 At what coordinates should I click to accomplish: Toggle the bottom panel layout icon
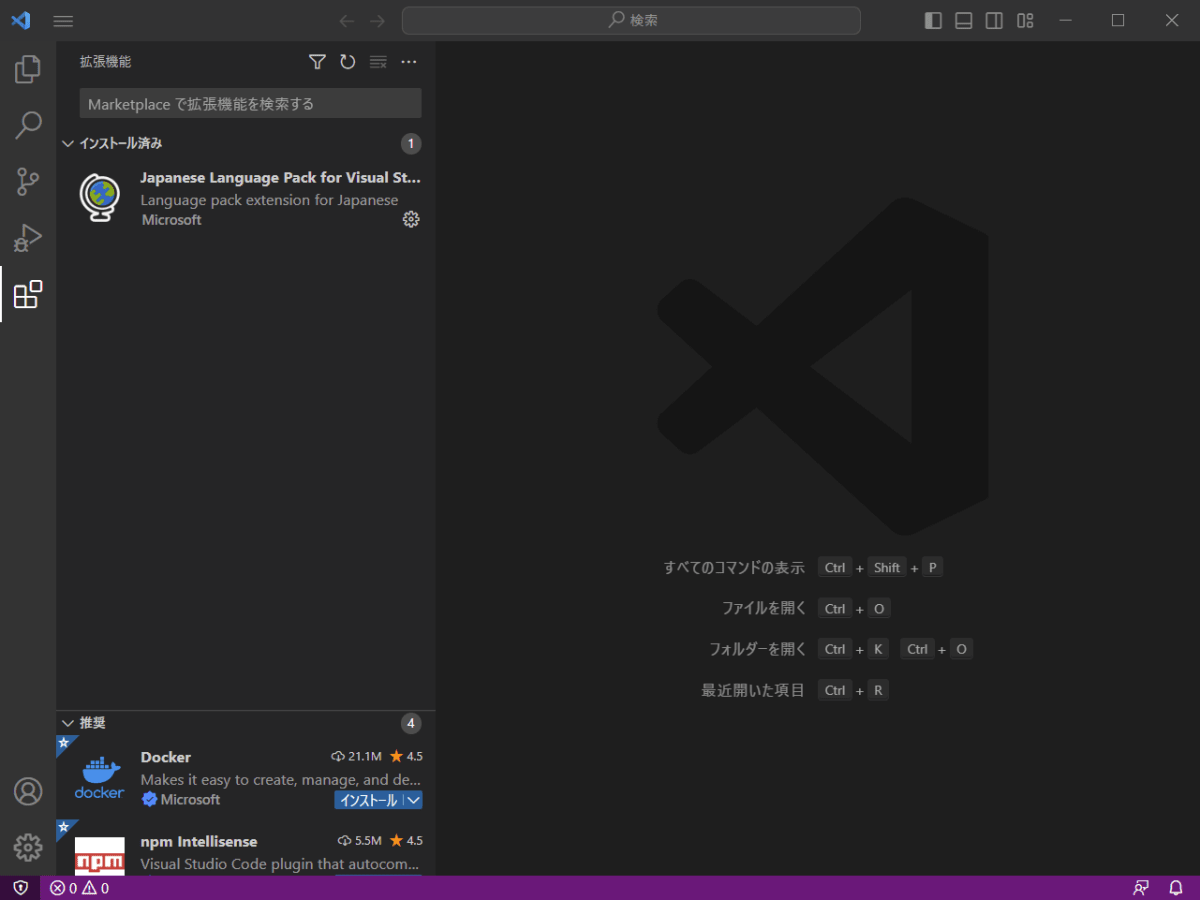964,20
